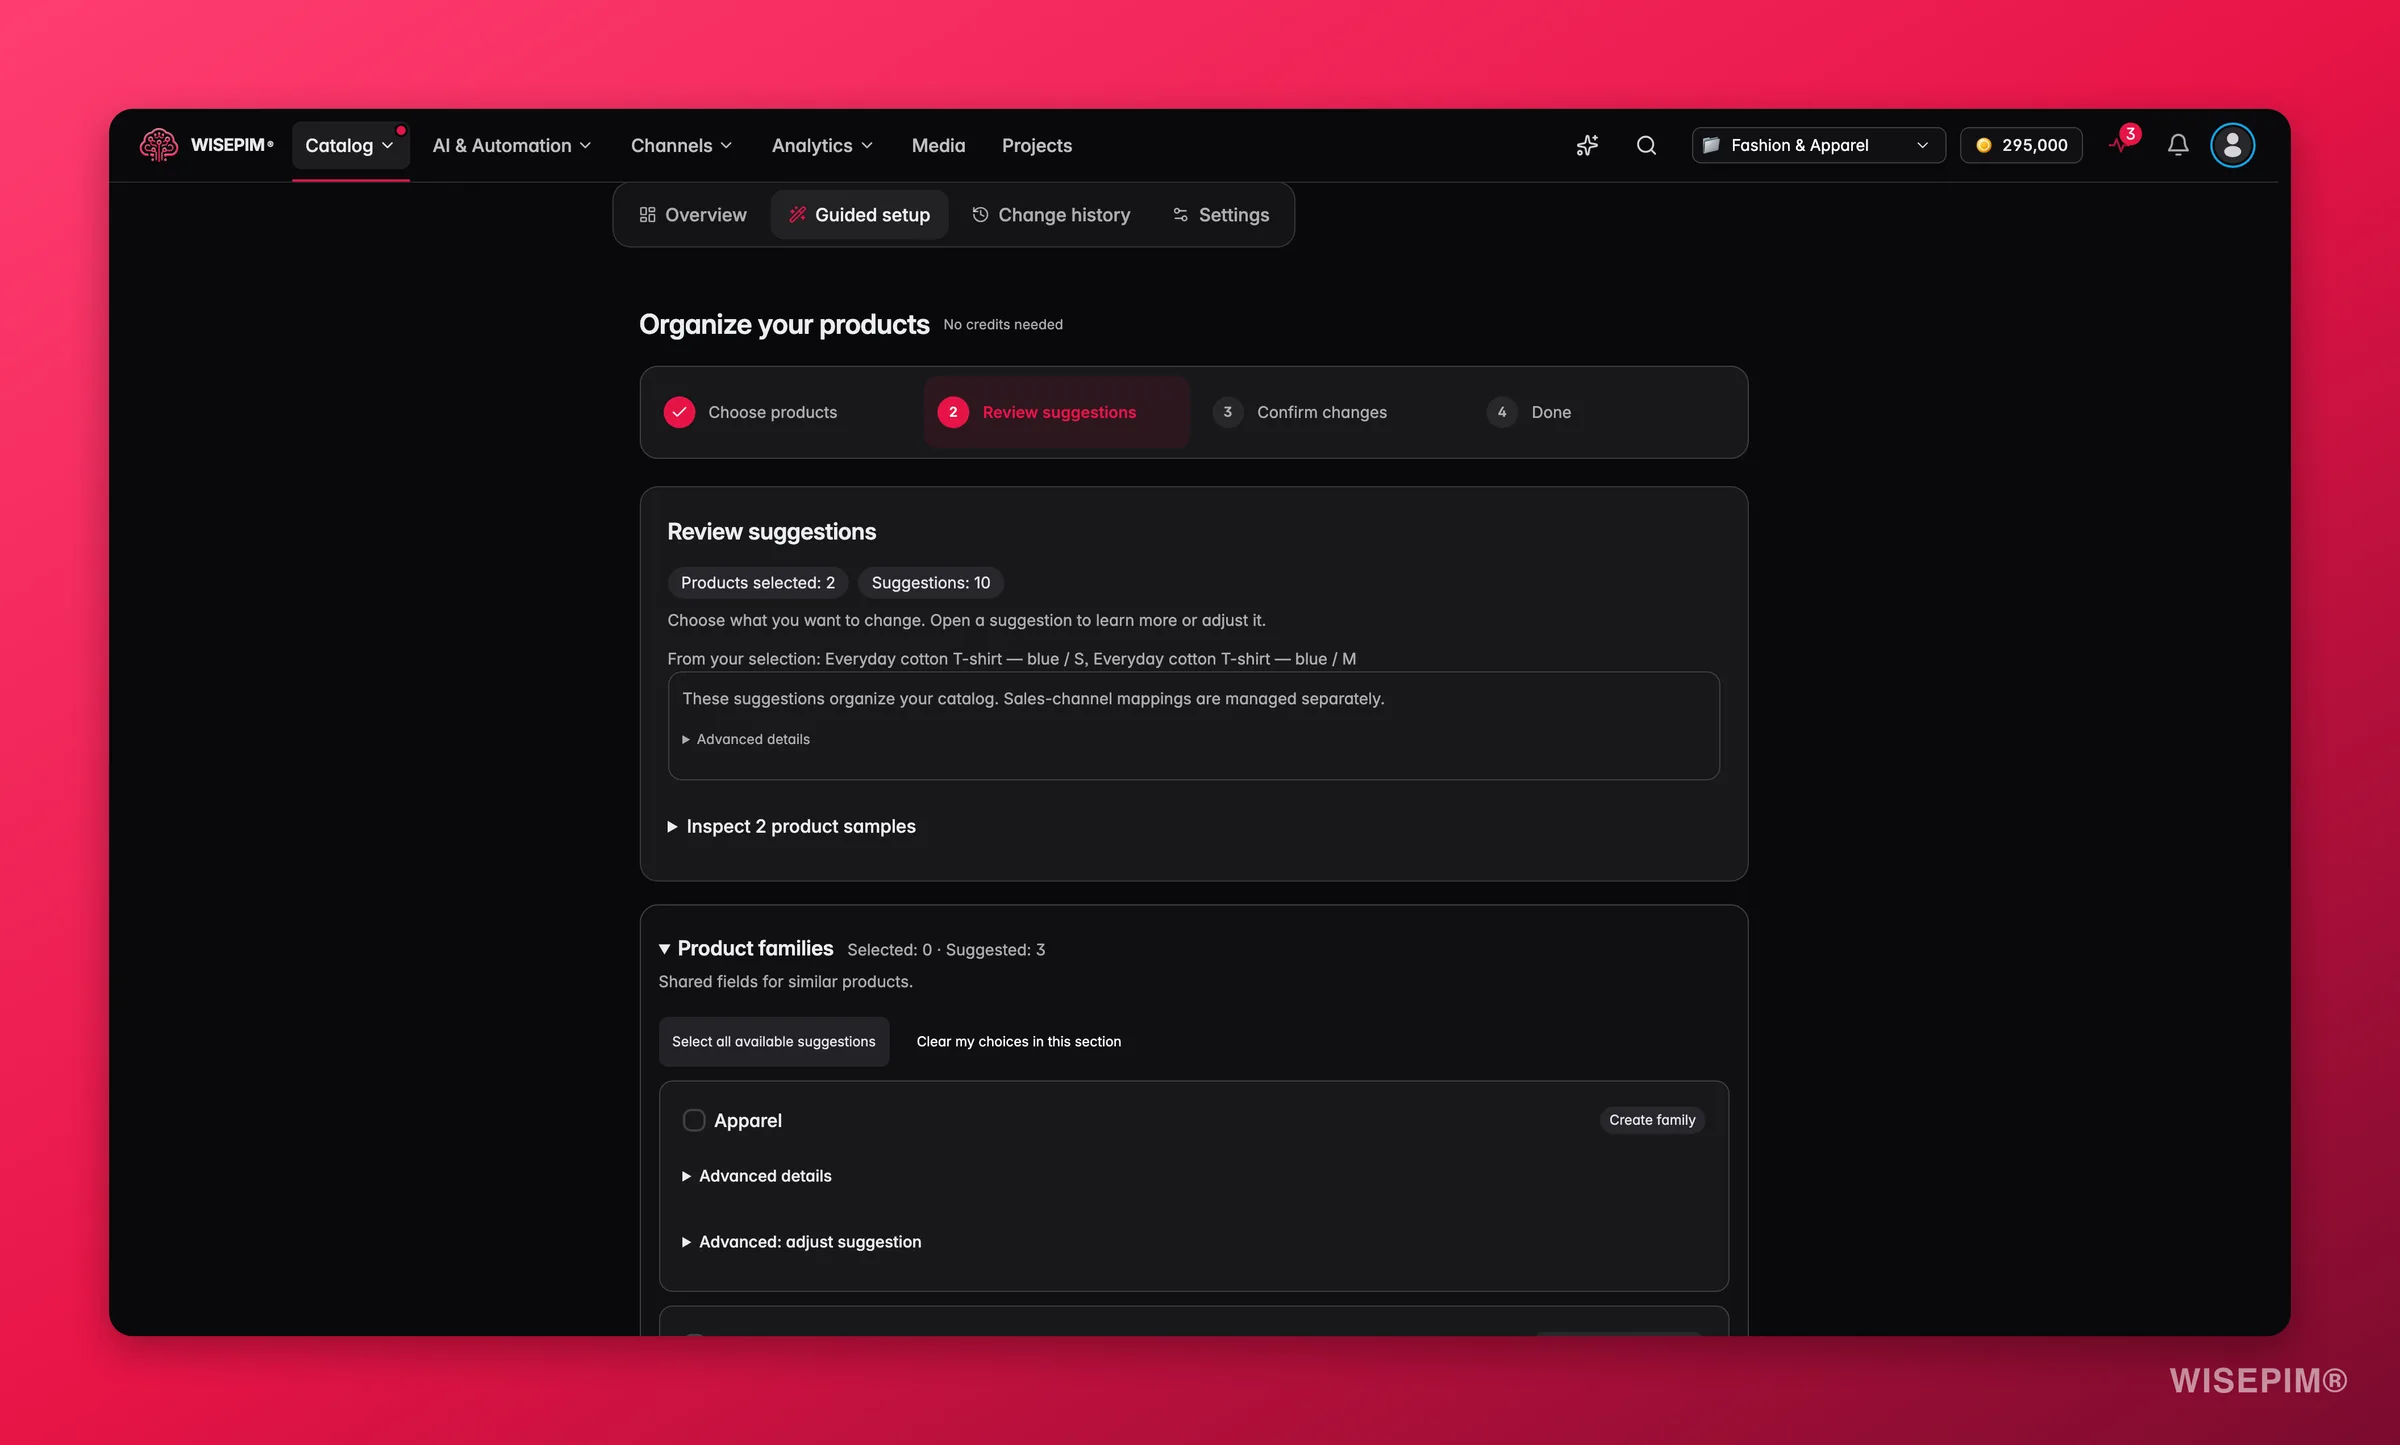Go to the Projects menu

pyautogui.click(x=1037, y=146)
